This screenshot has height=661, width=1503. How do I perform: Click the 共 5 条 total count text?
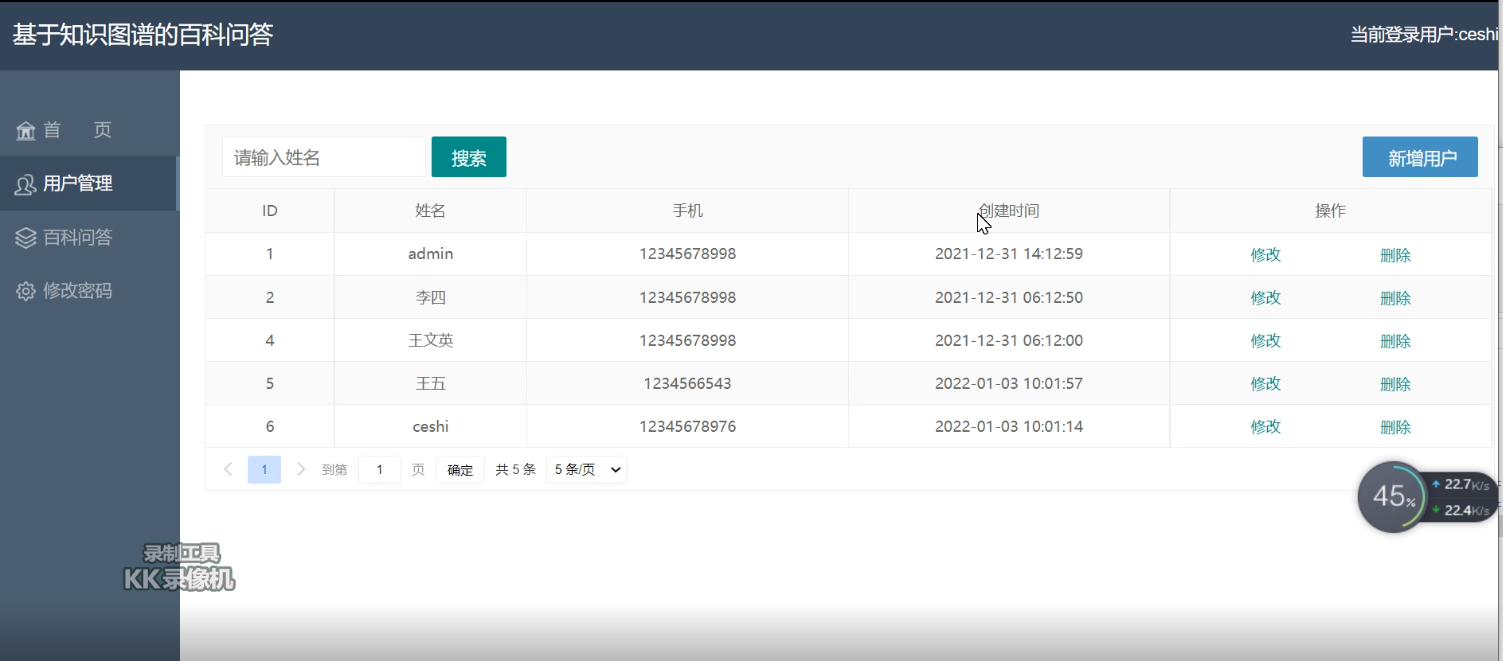516,470
